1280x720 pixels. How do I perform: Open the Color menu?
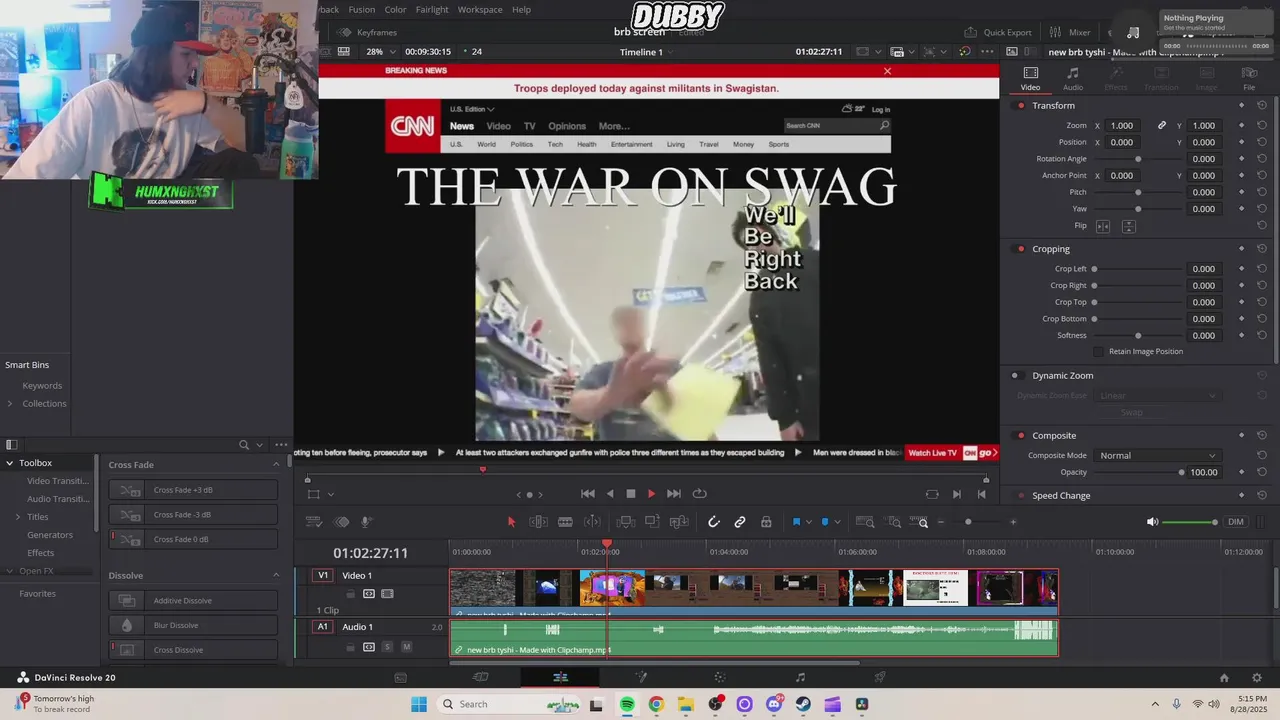pyautogui.click(x=396, y=10)
